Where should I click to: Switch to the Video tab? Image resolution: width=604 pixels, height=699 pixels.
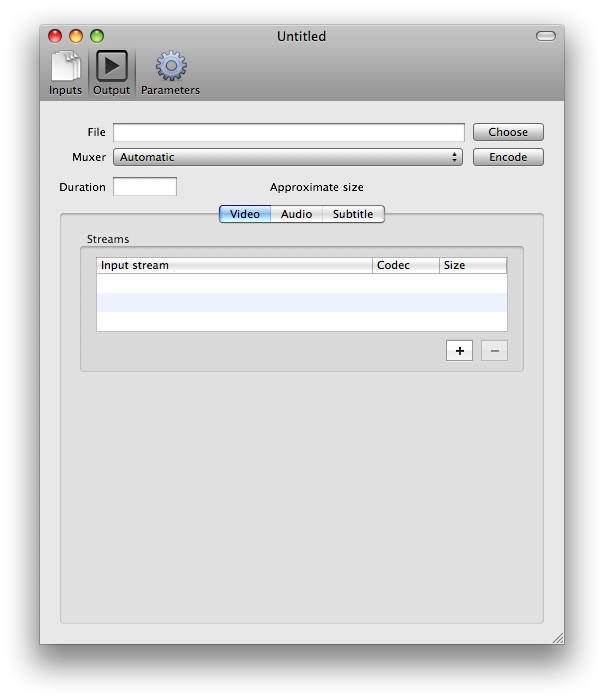coord(245,214)
